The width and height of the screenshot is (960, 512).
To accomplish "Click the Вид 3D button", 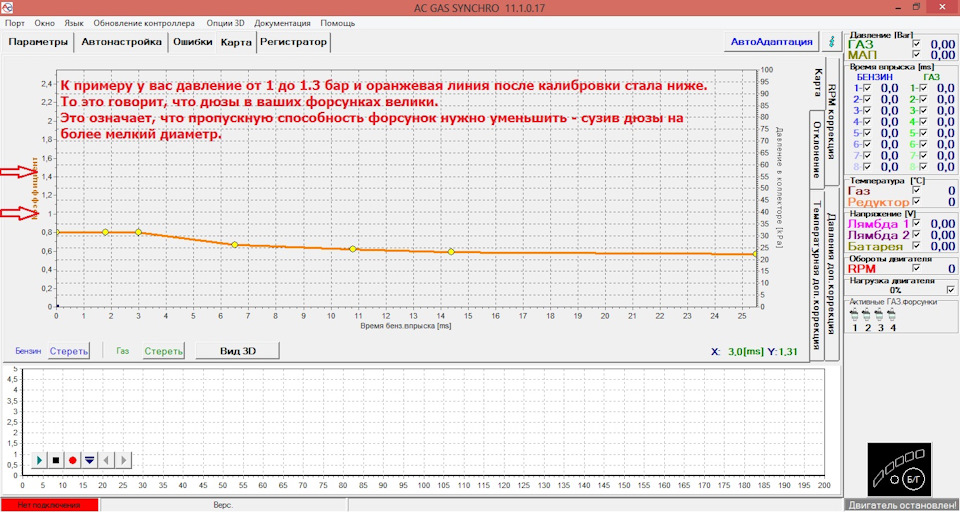I will pos(237,351).
